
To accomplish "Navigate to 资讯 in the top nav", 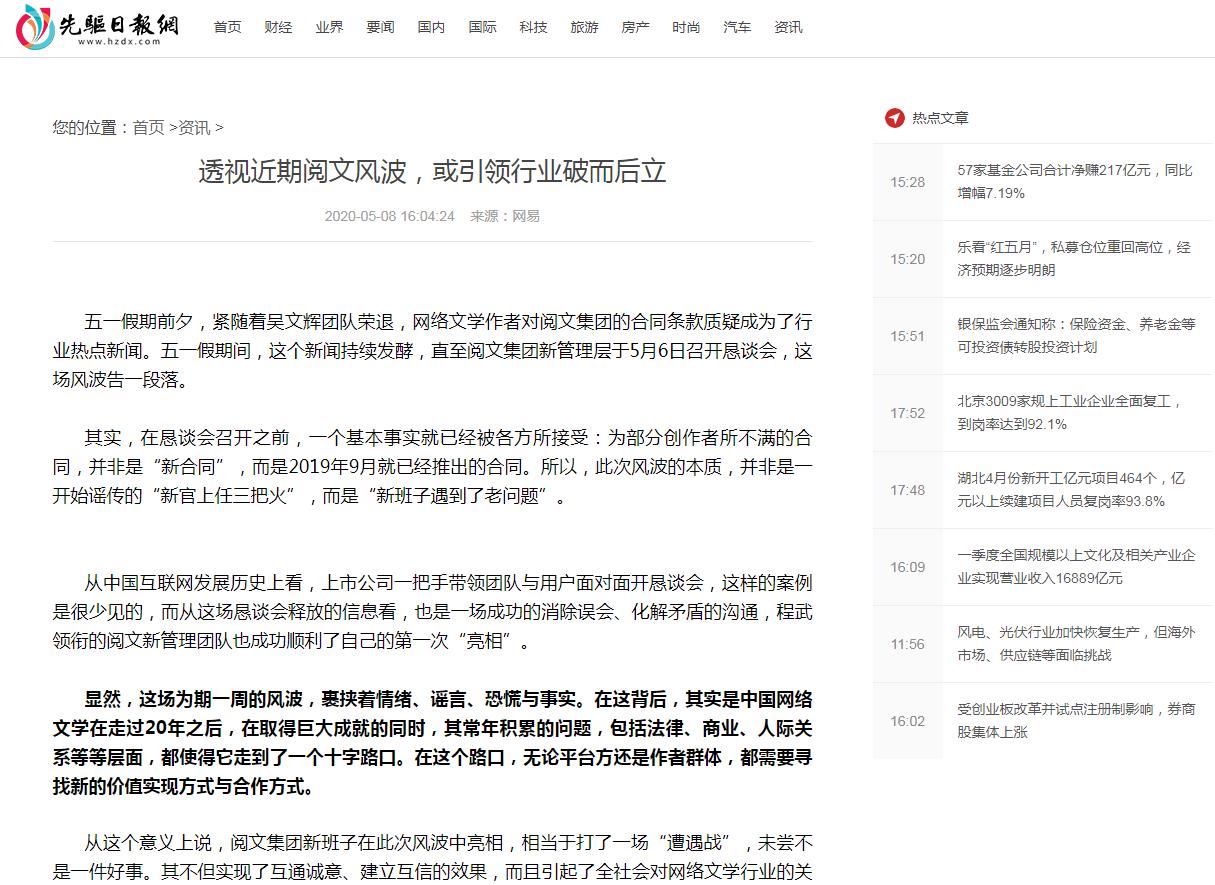I will click(x=788, y=27).
